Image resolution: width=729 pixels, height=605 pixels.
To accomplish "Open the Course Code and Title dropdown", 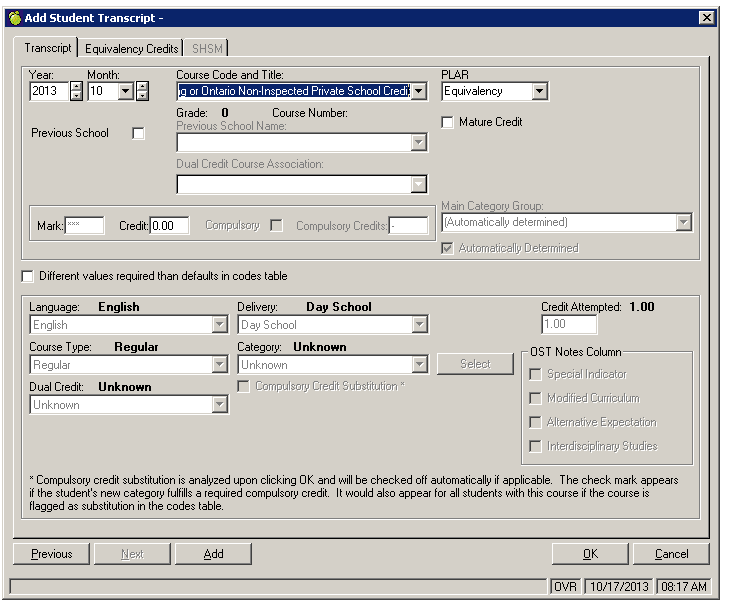I will tap(419, 91).
